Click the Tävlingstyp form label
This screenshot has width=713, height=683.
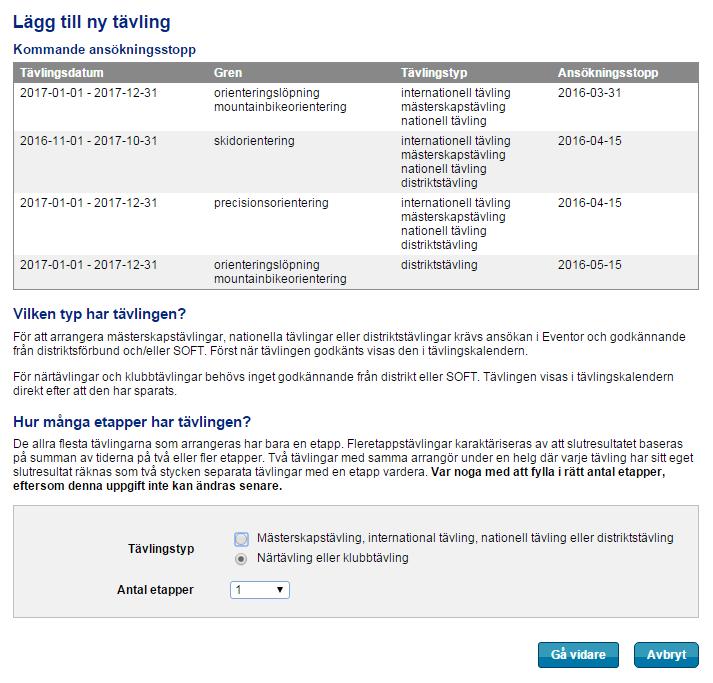click(161, 548)
